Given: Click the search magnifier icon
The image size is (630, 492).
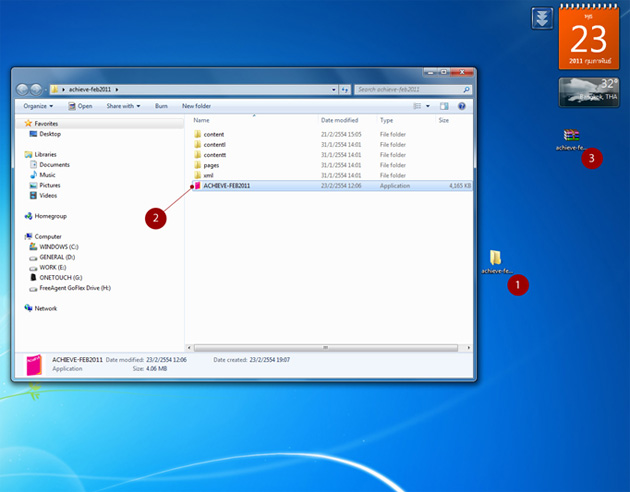Looking at the screenshot, I should pyautogui.click(x=466, y=90).
